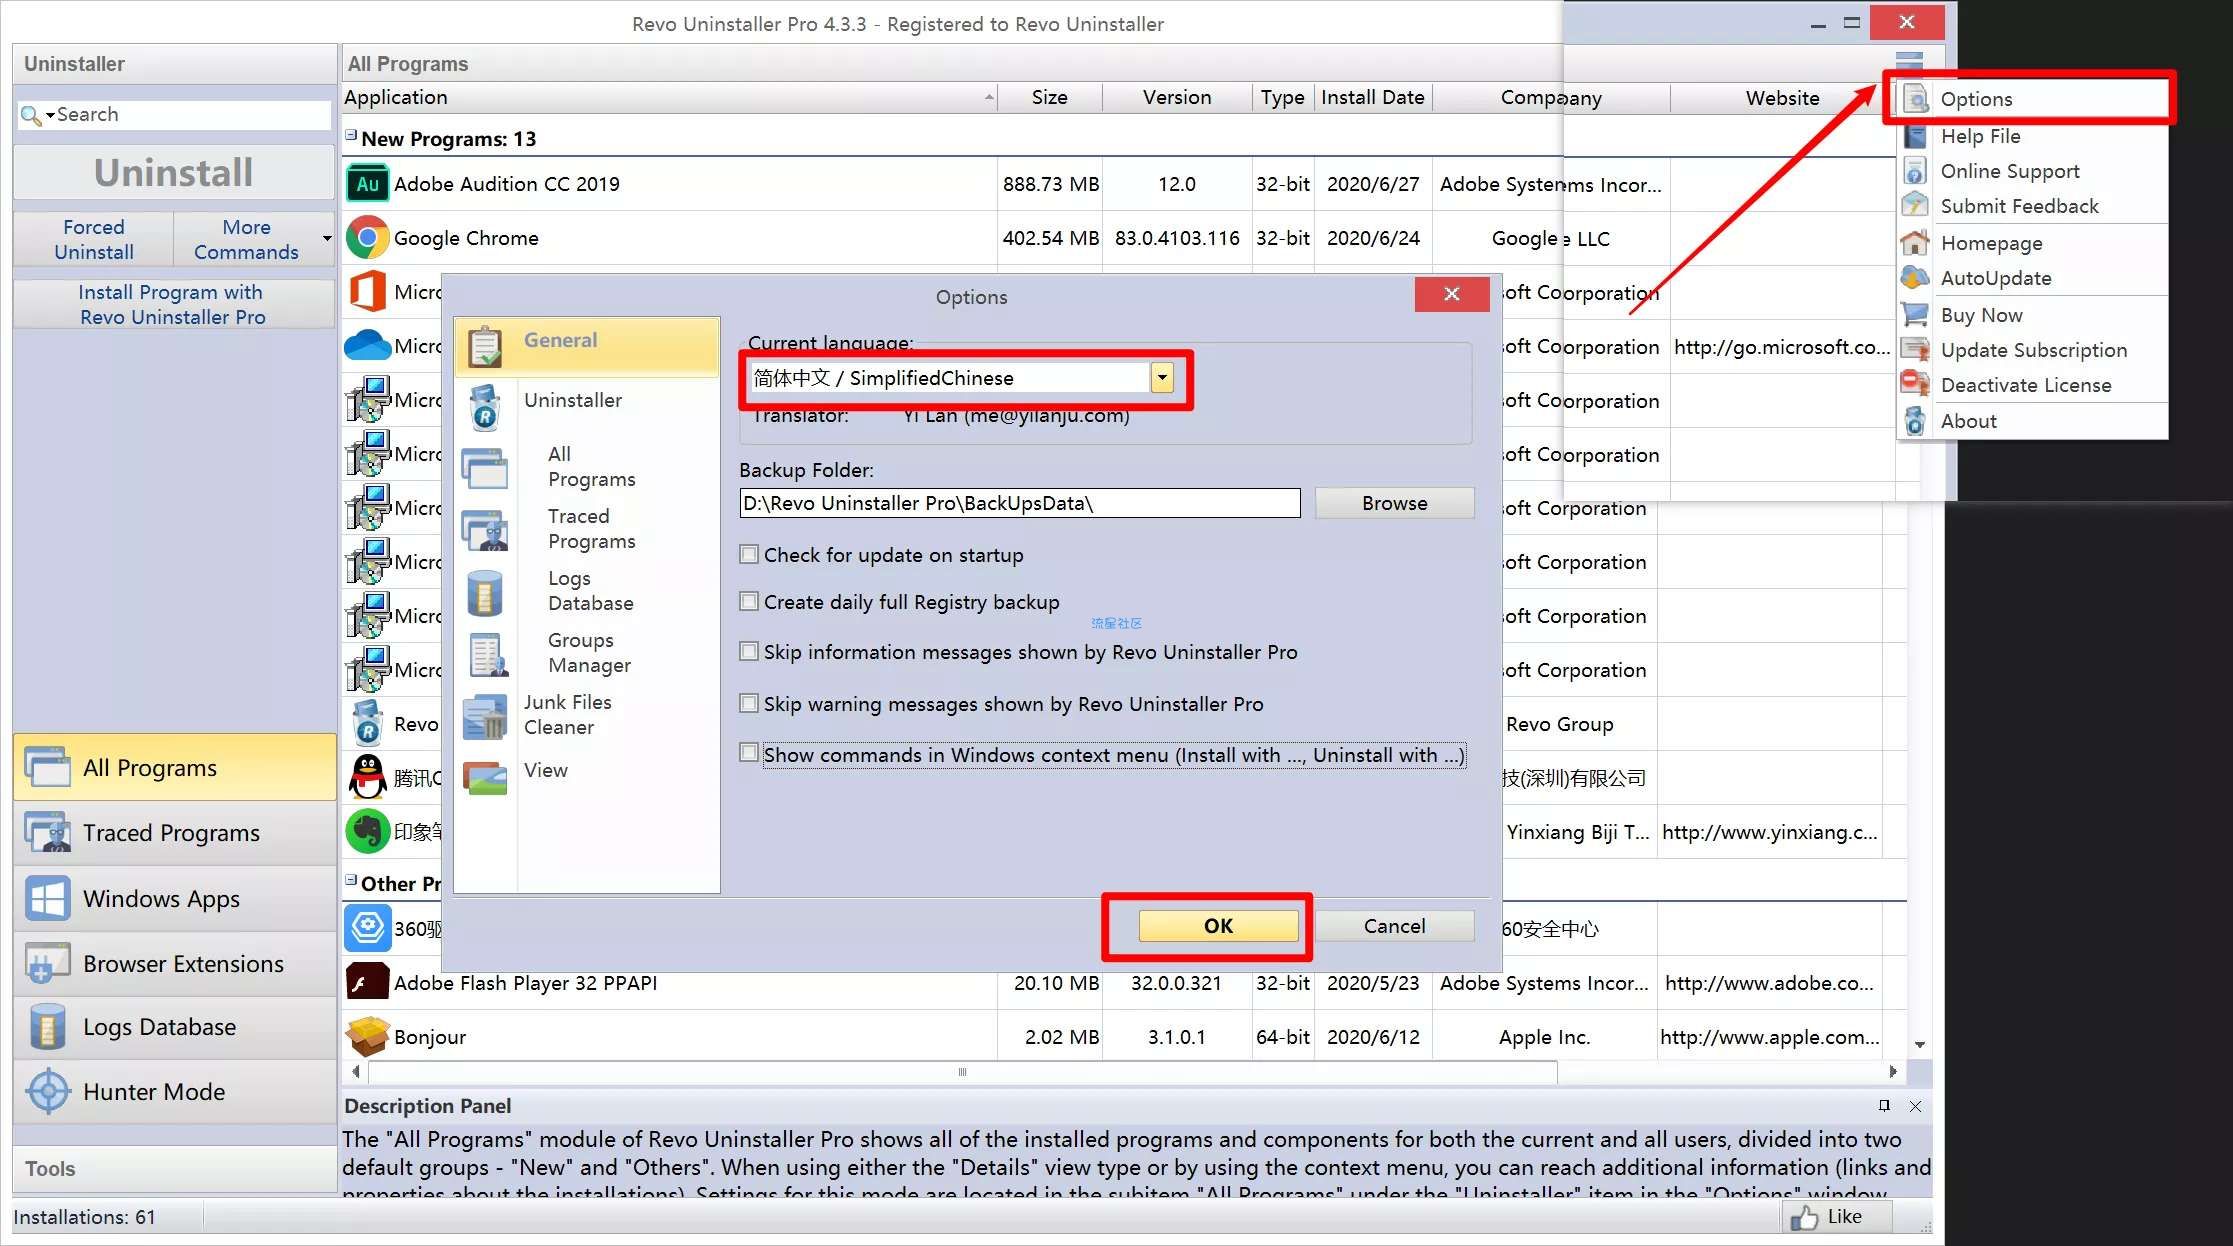This screenshot has width=2233, height=1246.
Task: Choose Submit Feedback menu entry
Action: click(2034, 206)
